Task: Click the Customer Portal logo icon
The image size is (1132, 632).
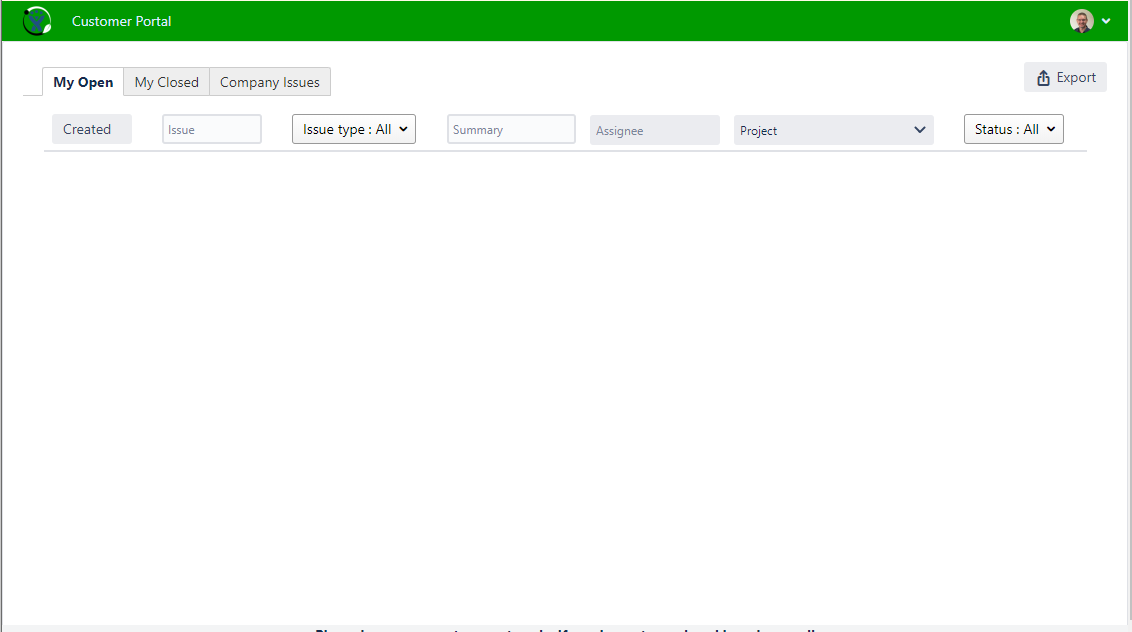Action: (37, 21)
